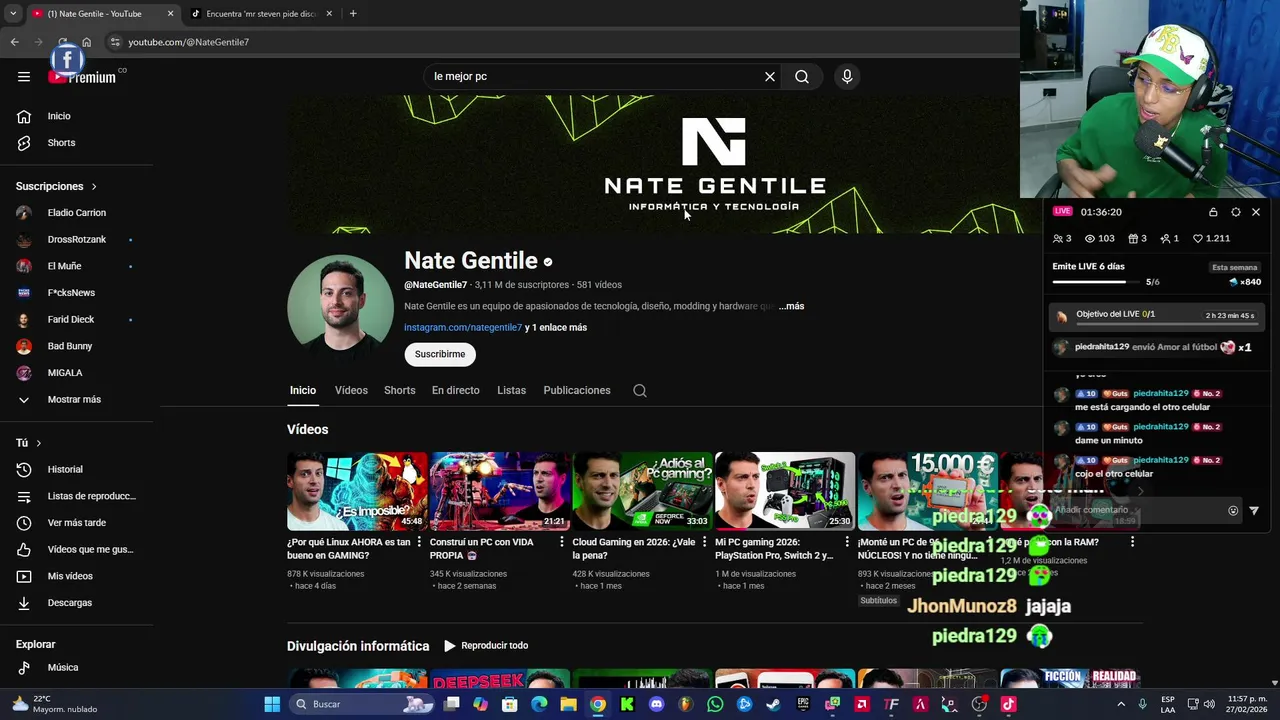Click the browser back arrow
The height and width of the screenshot is (720, 1280).
pyautogui.click(x=14, y=42)
